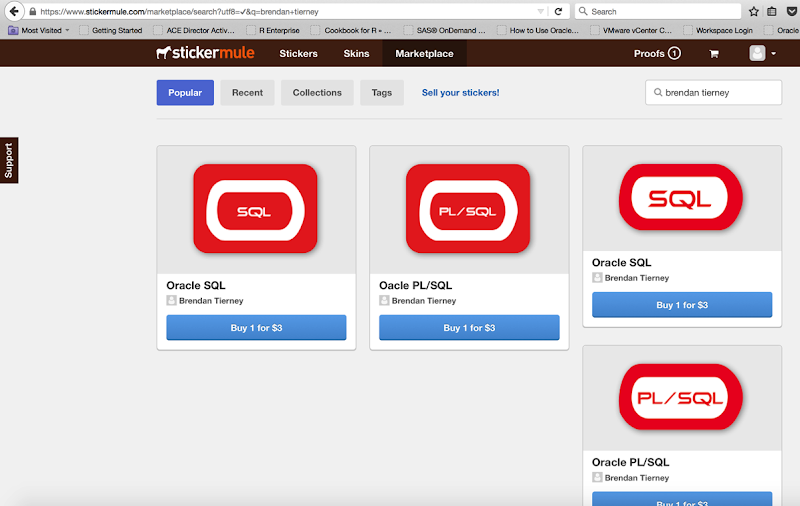Open the R Enterprise bookmark

pyautogui.click(x=273, y=31)
